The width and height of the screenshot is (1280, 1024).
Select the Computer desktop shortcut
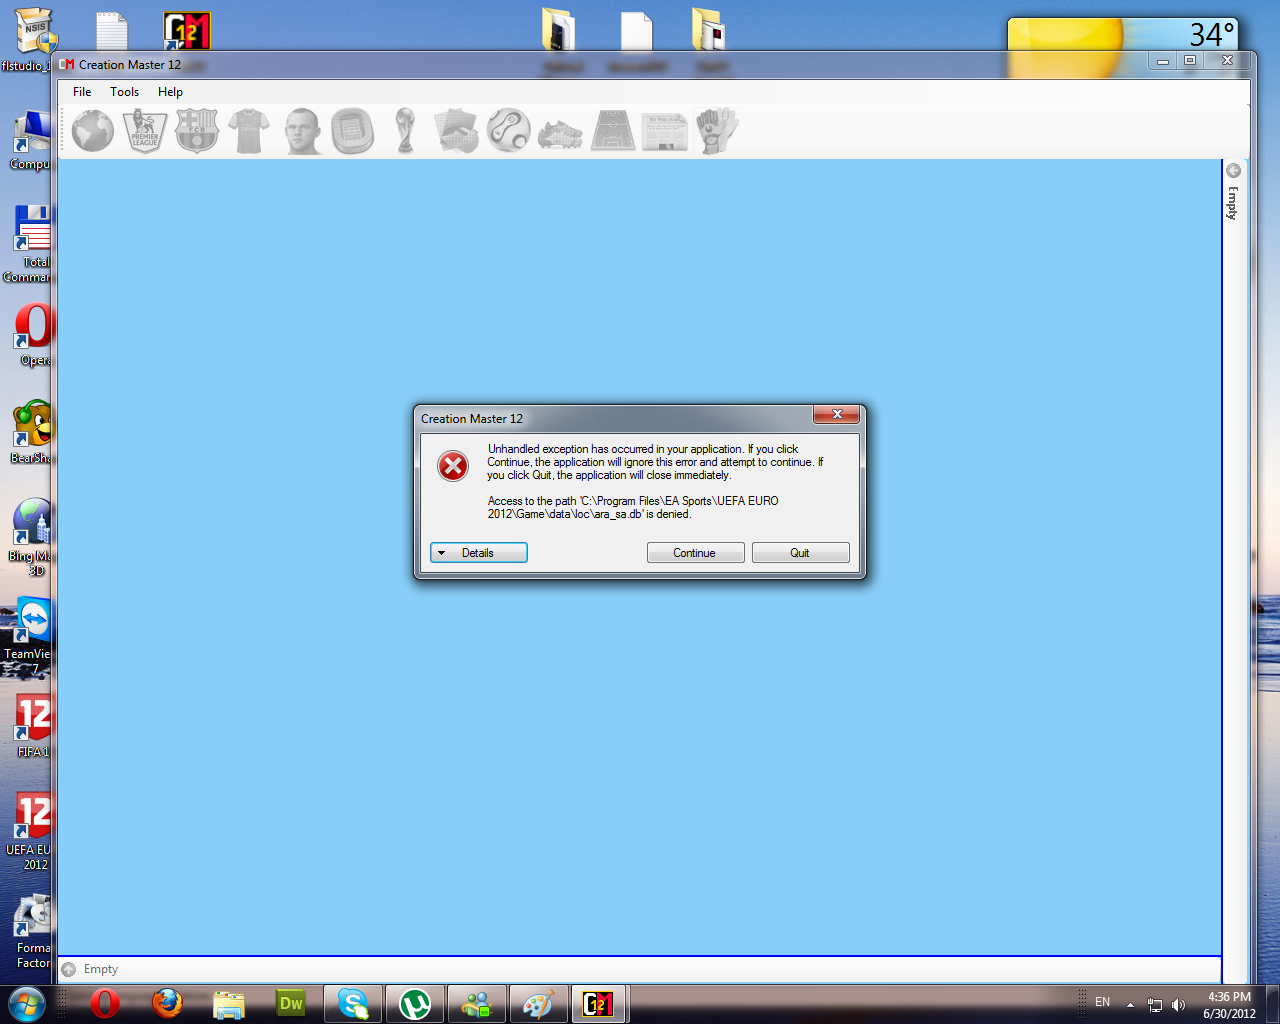[31, 140]
